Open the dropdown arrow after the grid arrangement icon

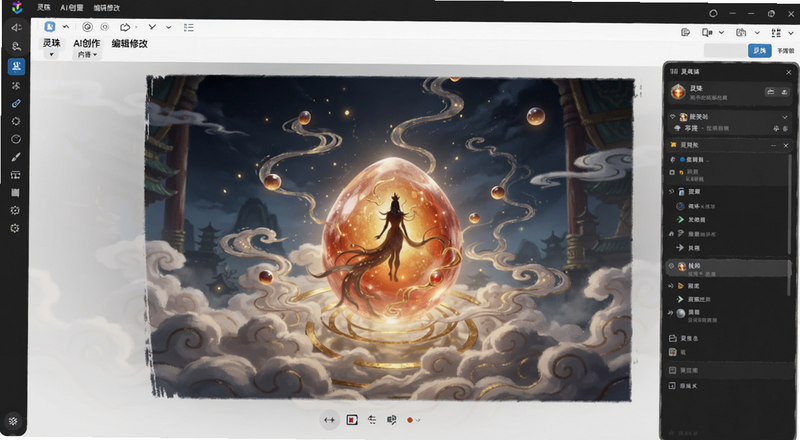click(791, 33)
